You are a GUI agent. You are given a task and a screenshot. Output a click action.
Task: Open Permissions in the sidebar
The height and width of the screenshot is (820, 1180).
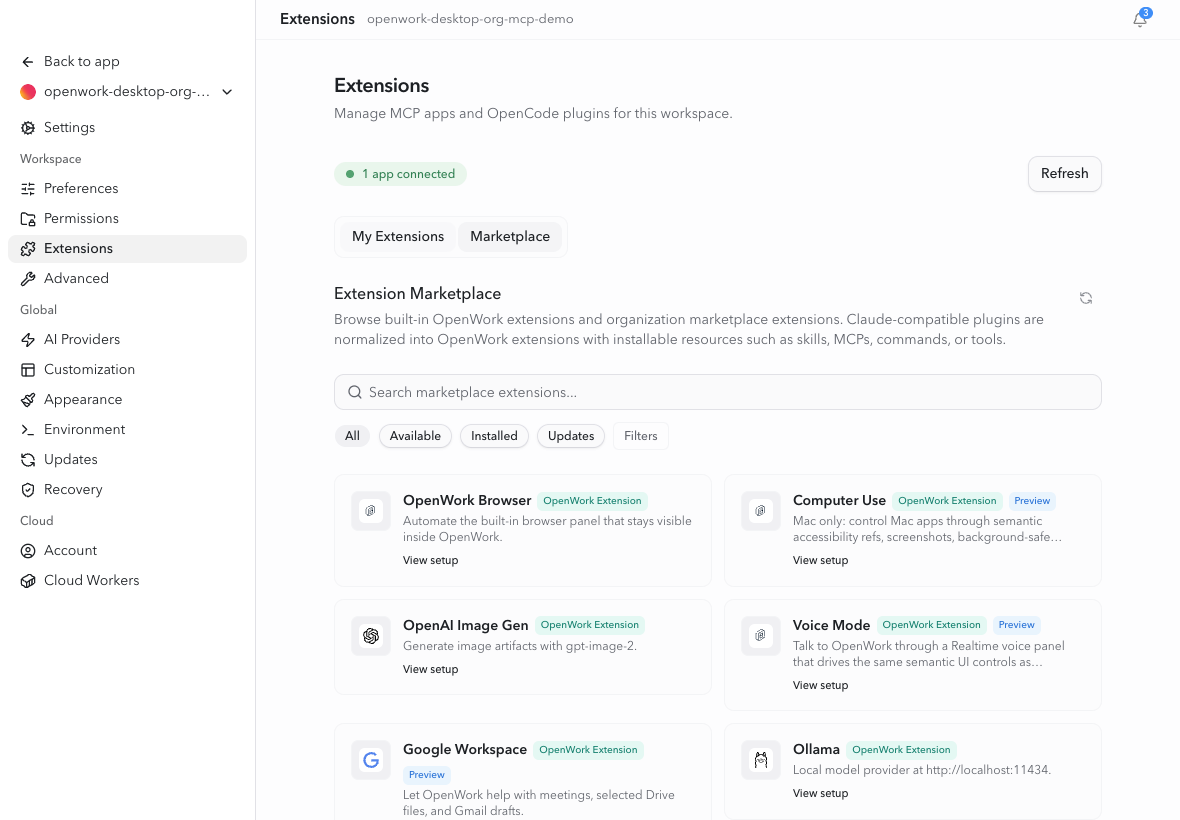pyautogui.click(x=127, y=219)
